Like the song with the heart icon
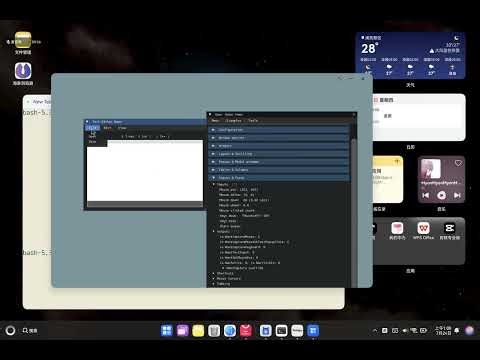 pyautogui.click(x=458, y=163)
